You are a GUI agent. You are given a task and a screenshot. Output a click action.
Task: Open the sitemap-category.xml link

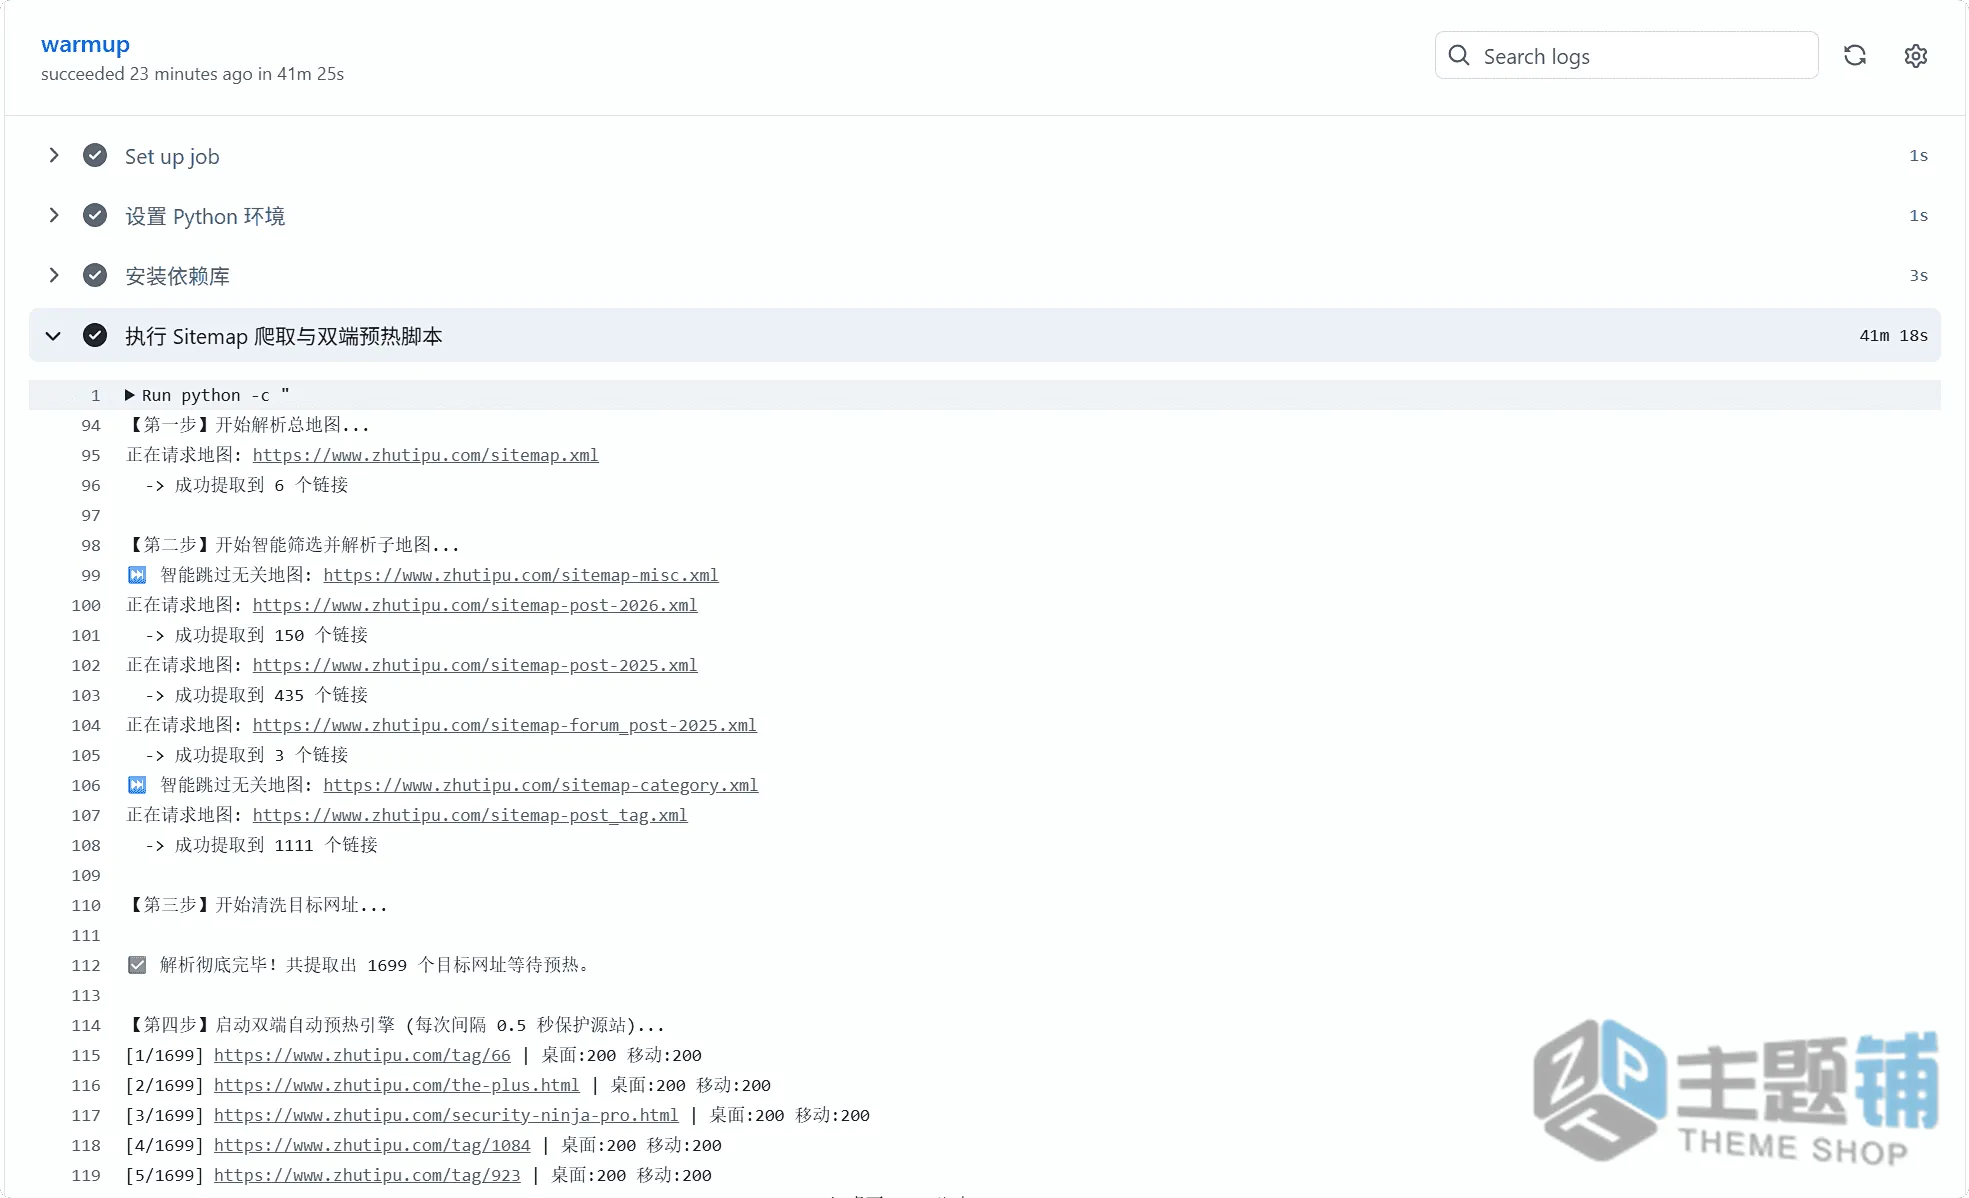click(541, 785)
